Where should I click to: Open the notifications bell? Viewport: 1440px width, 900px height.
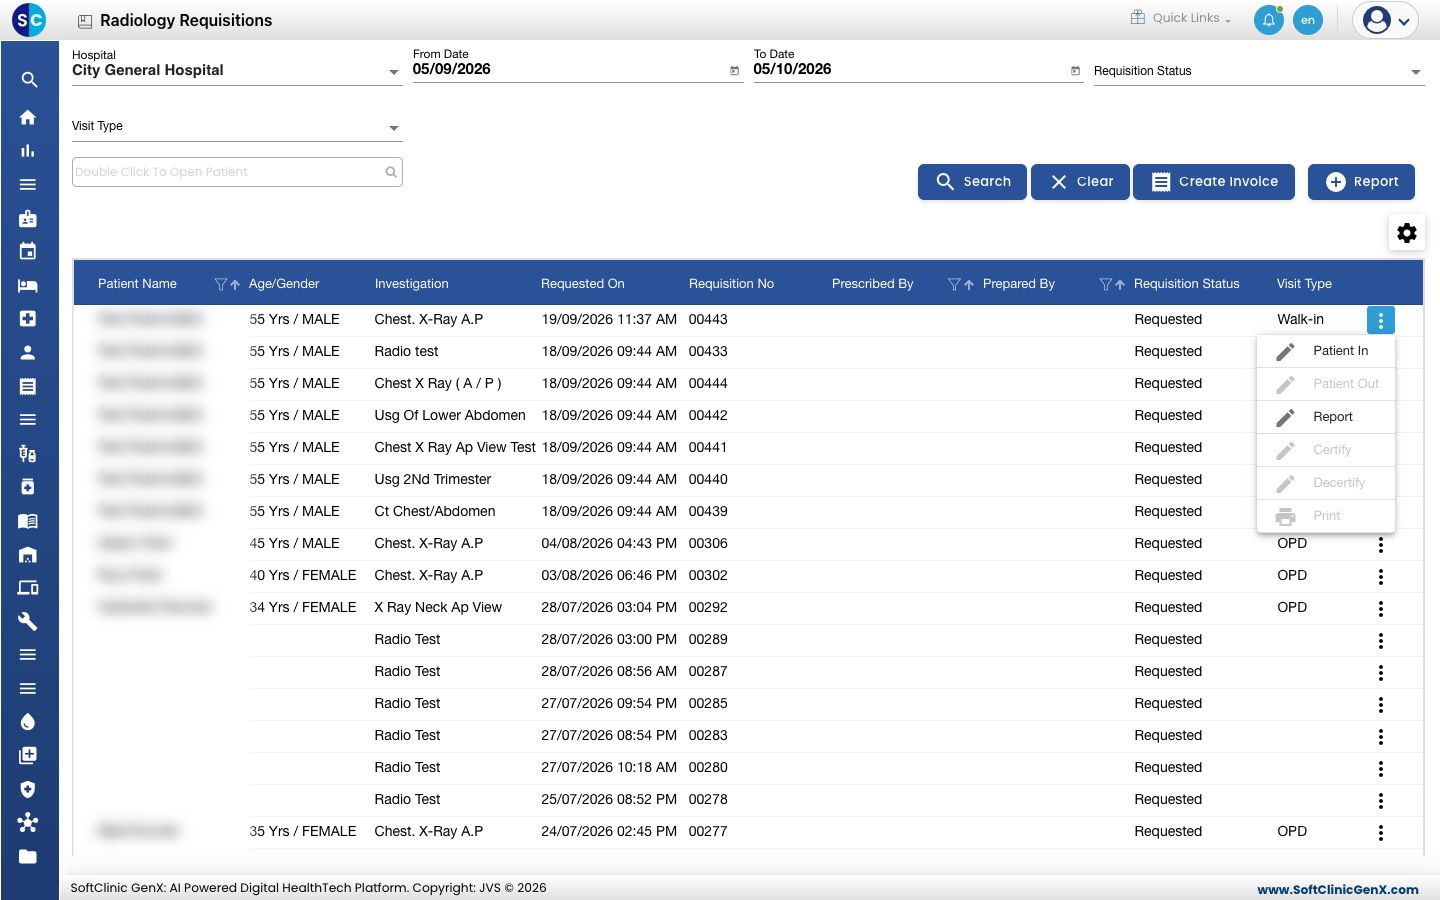point(1269,20)
